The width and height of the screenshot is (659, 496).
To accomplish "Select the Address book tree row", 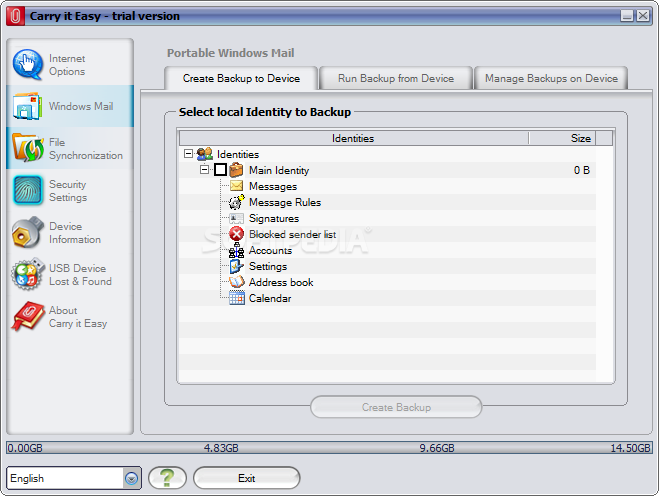I will (x=387, y=282).
